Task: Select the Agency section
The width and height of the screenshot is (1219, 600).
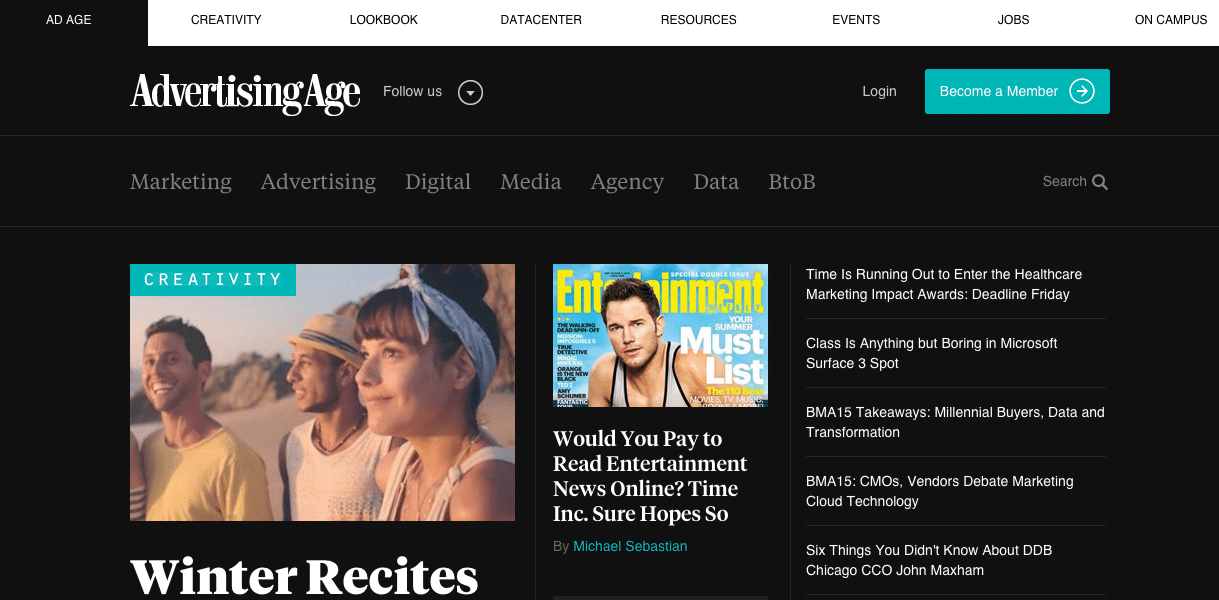Action: [627, 182]
